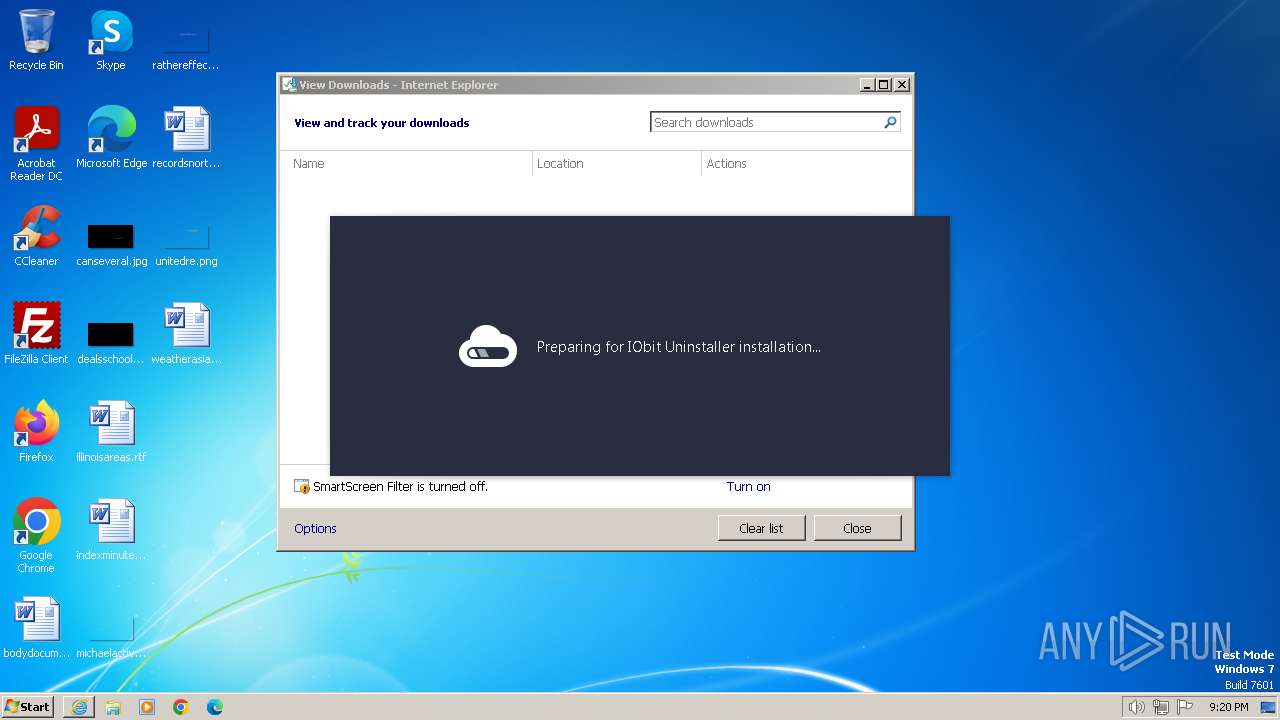Click Turn on SmartScreen link
This screenshot has width=1280, height=720.
pos(748,487)
